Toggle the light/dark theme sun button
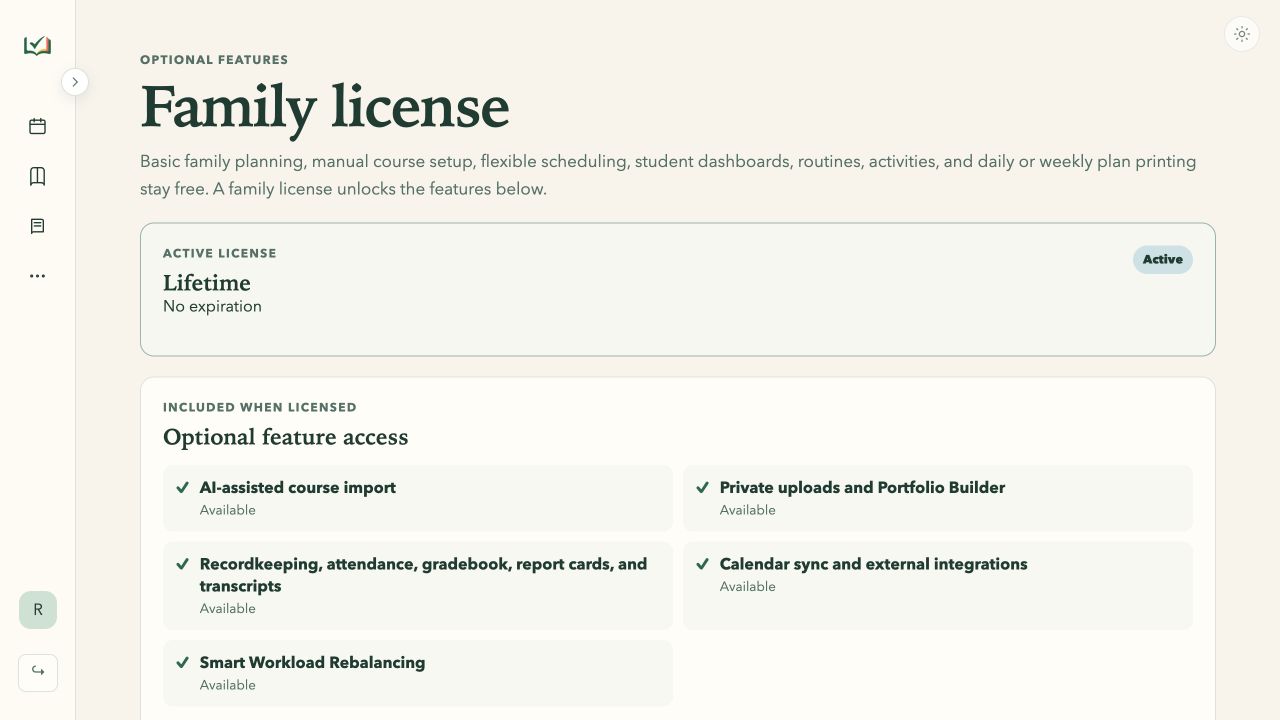The height and width of the screenshot is (720, 1280). pos(1242,34)
